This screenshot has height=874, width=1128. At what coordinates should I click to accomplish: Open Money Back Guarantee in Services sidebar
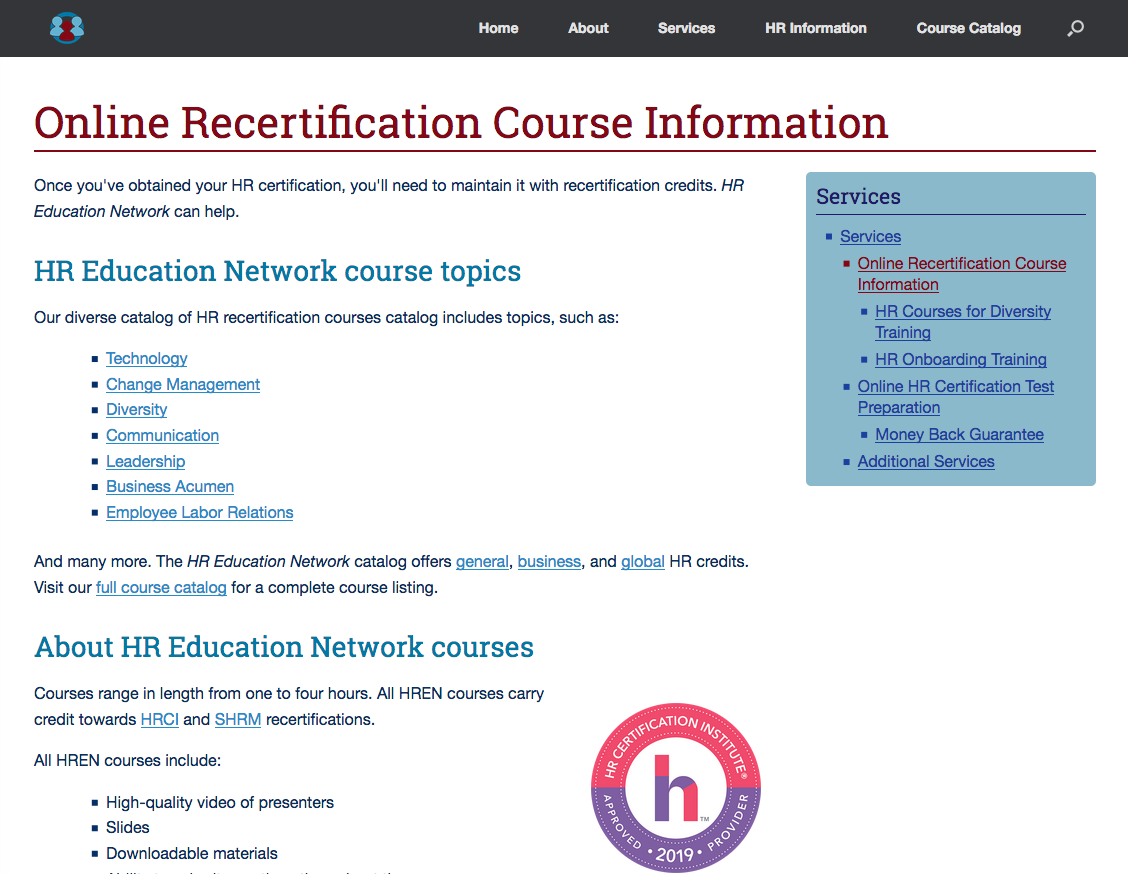point(959,434)
